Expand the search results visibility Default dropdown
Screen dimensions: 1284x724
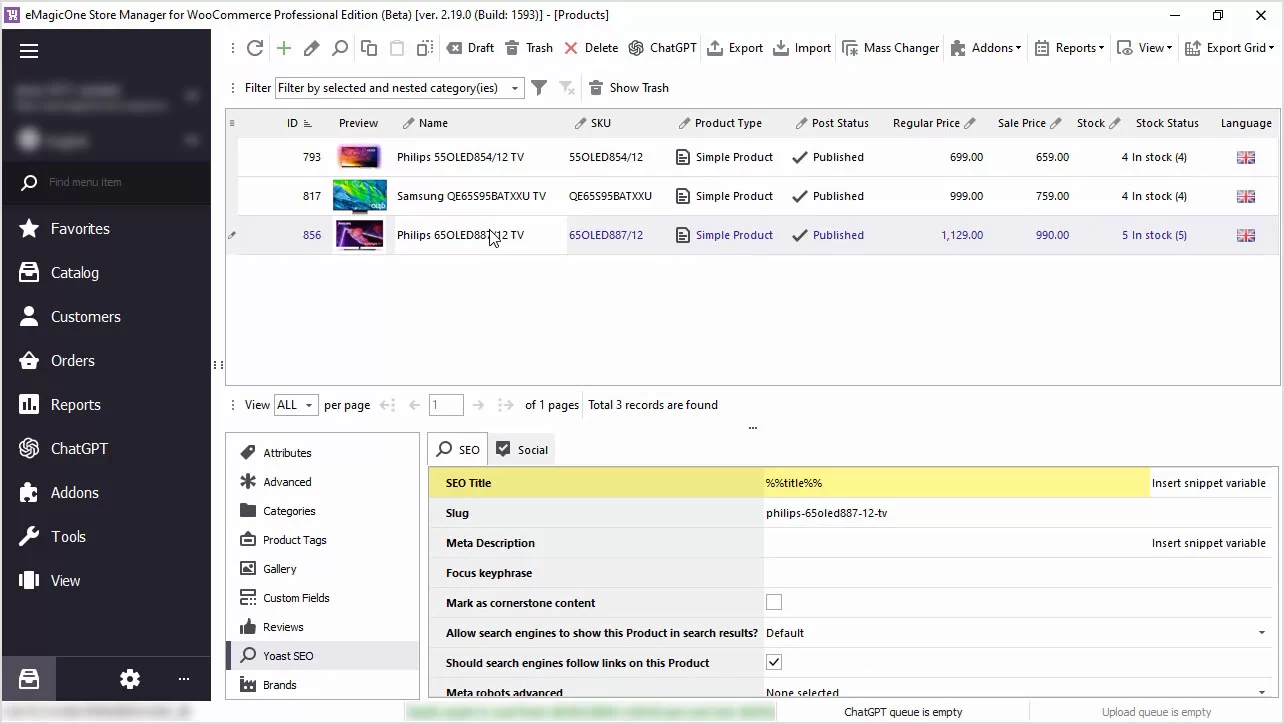click(x=1261, y=633)
